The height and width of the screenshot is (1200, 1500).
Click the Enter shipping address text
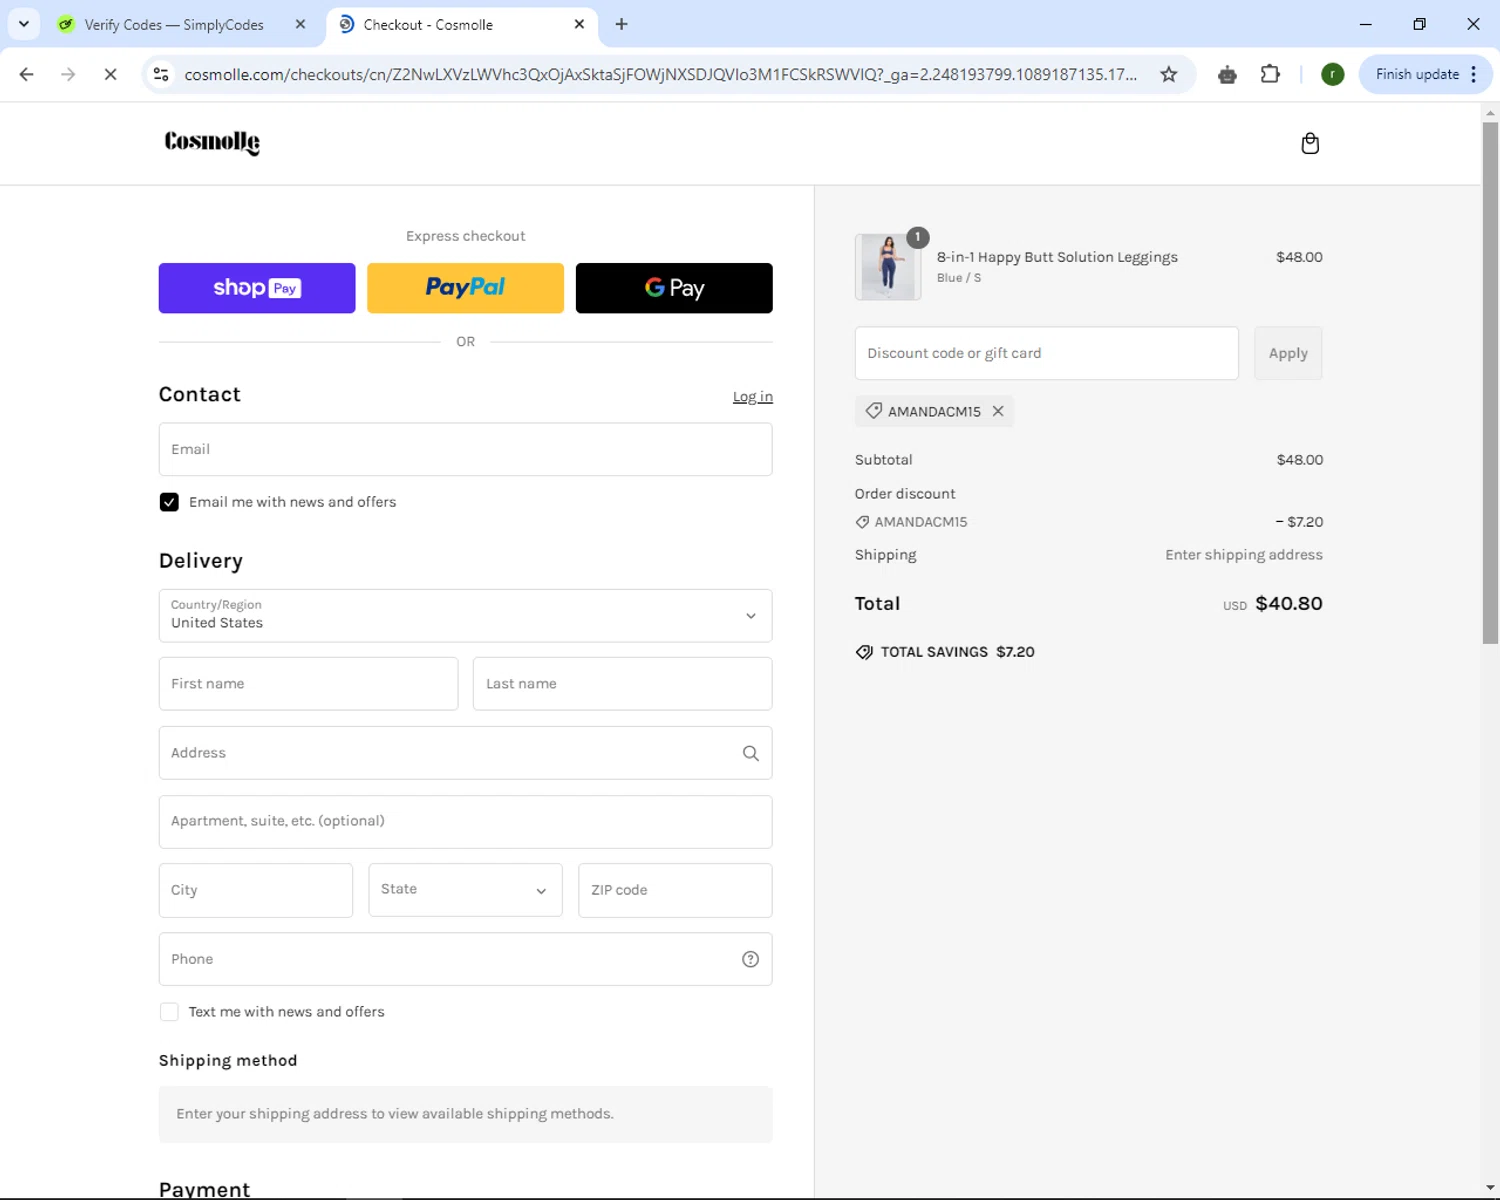pos(1243,555)
